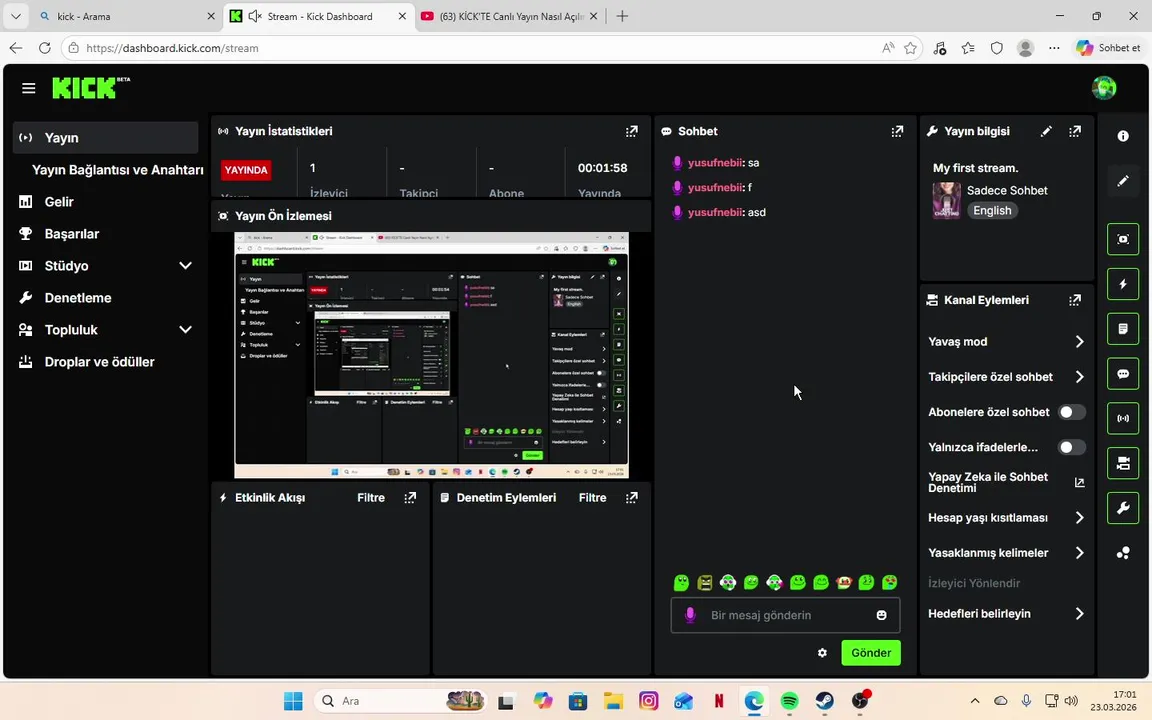Open Yavaş mod options chevron
The height and width of the screenshot is (720, 1152).
[1079, 342]
